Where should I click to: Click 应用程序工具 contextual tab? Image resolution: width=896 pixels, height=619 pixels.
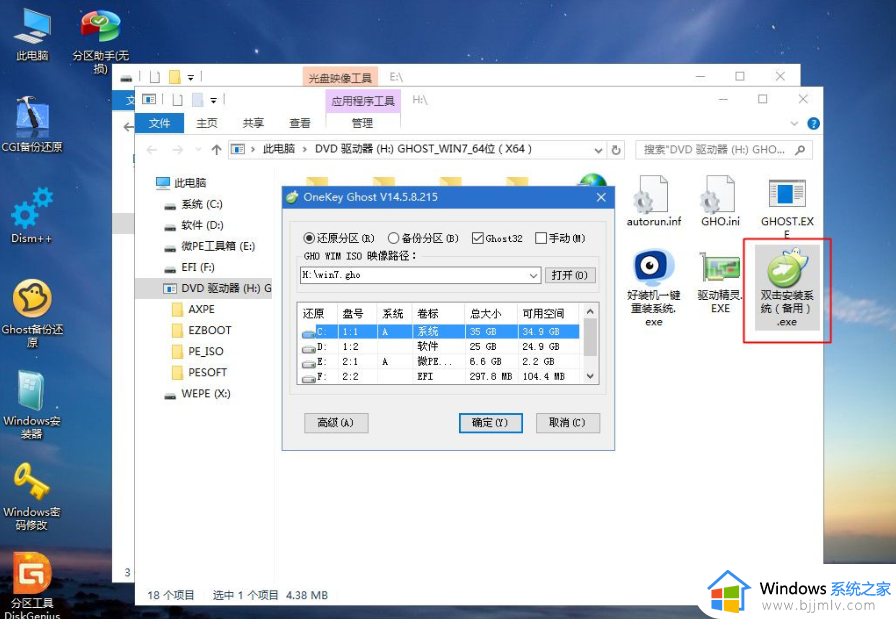363,101
